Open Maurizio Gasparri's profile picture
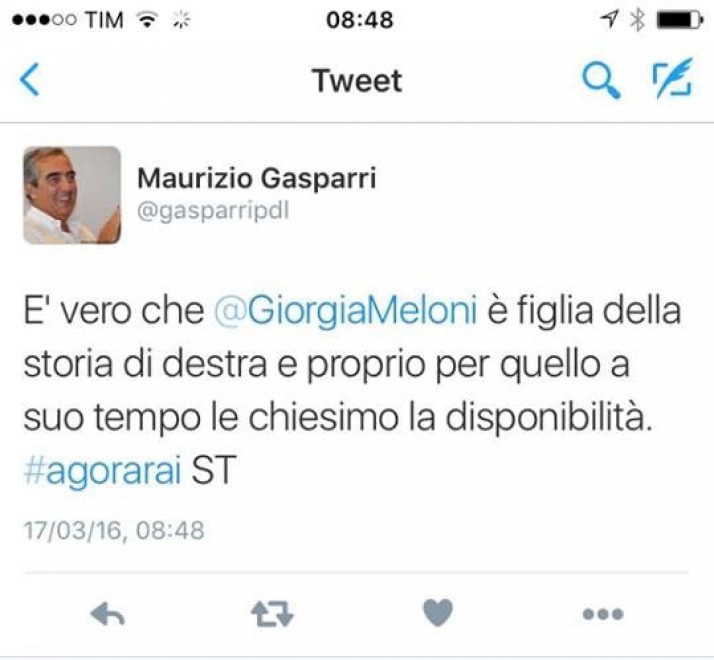Screen dimensions: 714x660 click(x=72, y=195)
